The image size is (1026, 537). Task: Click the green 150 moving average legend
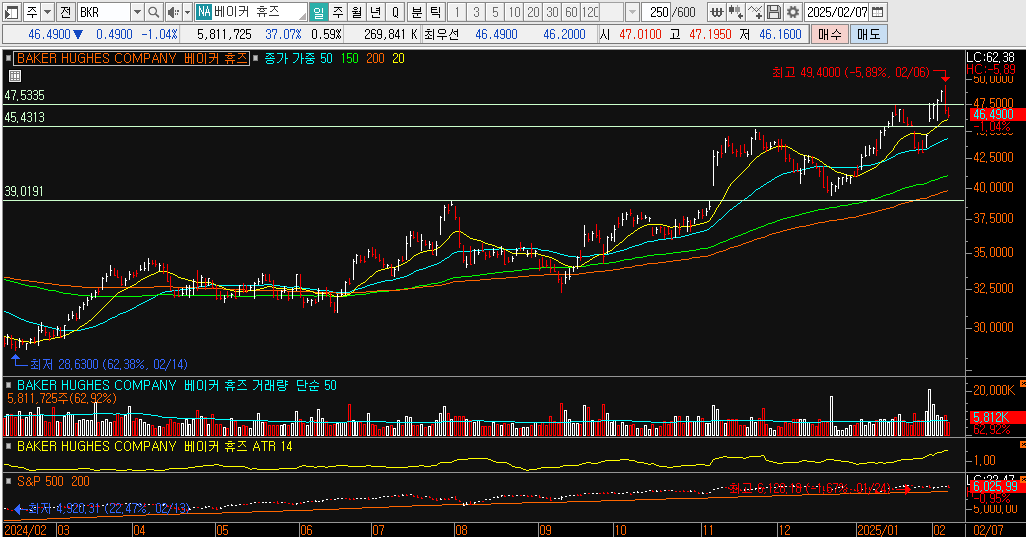[x=349, y=59]
